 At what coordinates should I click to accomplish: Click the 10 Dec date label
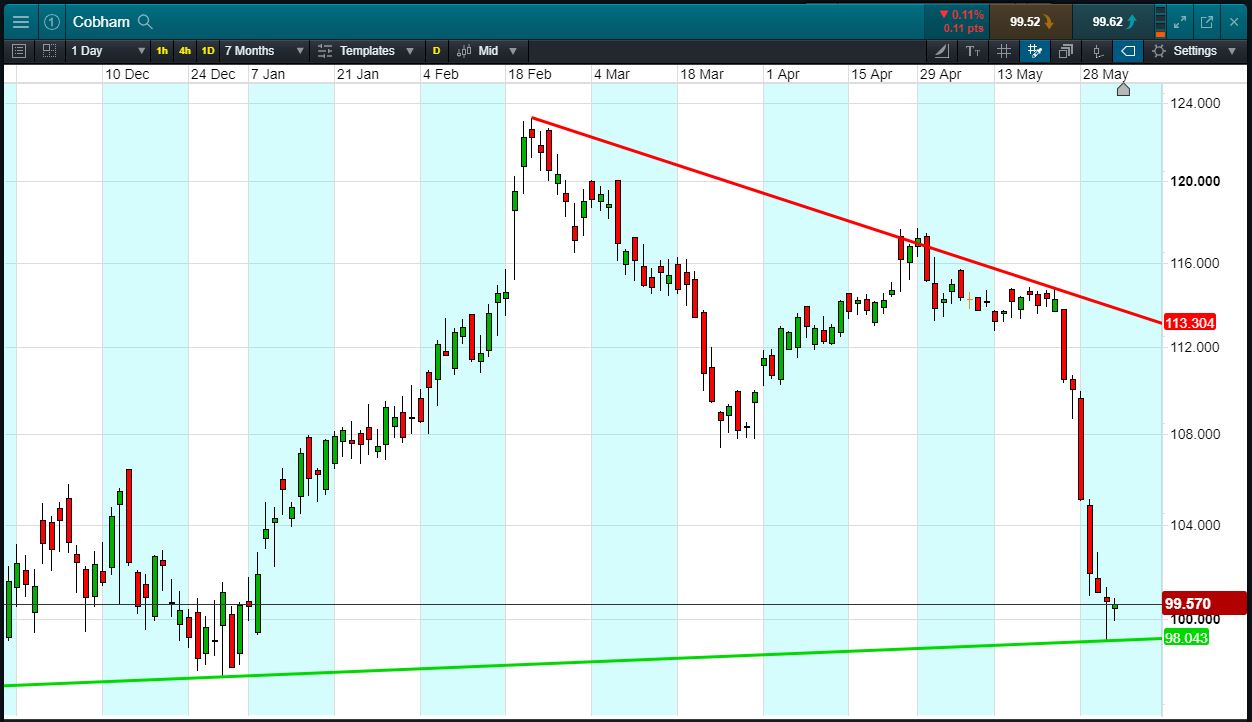point(127,74)
